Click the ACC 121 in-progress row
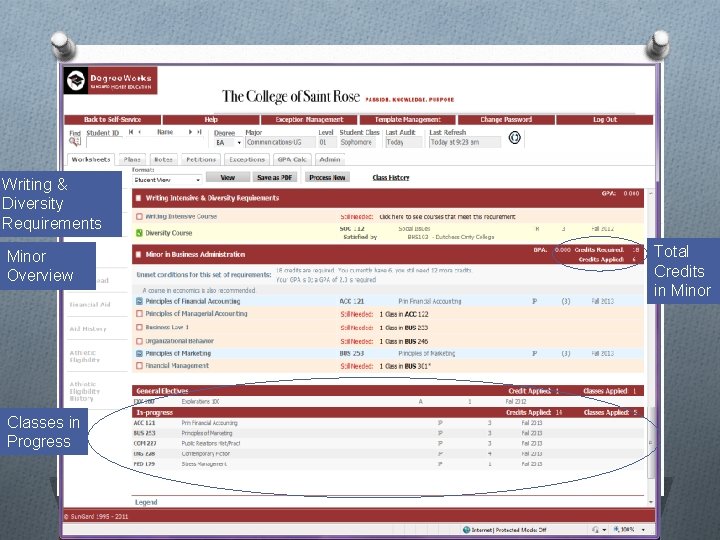 388,423
